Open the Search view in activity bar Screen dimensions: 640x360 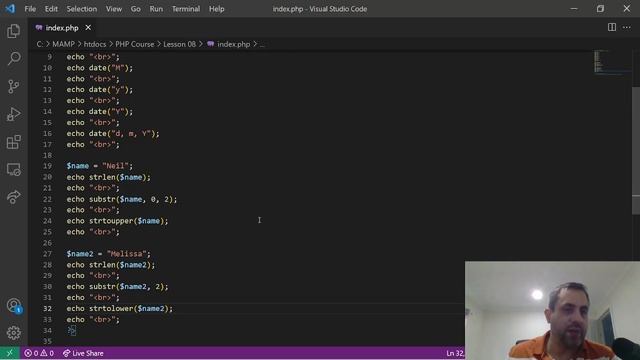coord(13,59)
